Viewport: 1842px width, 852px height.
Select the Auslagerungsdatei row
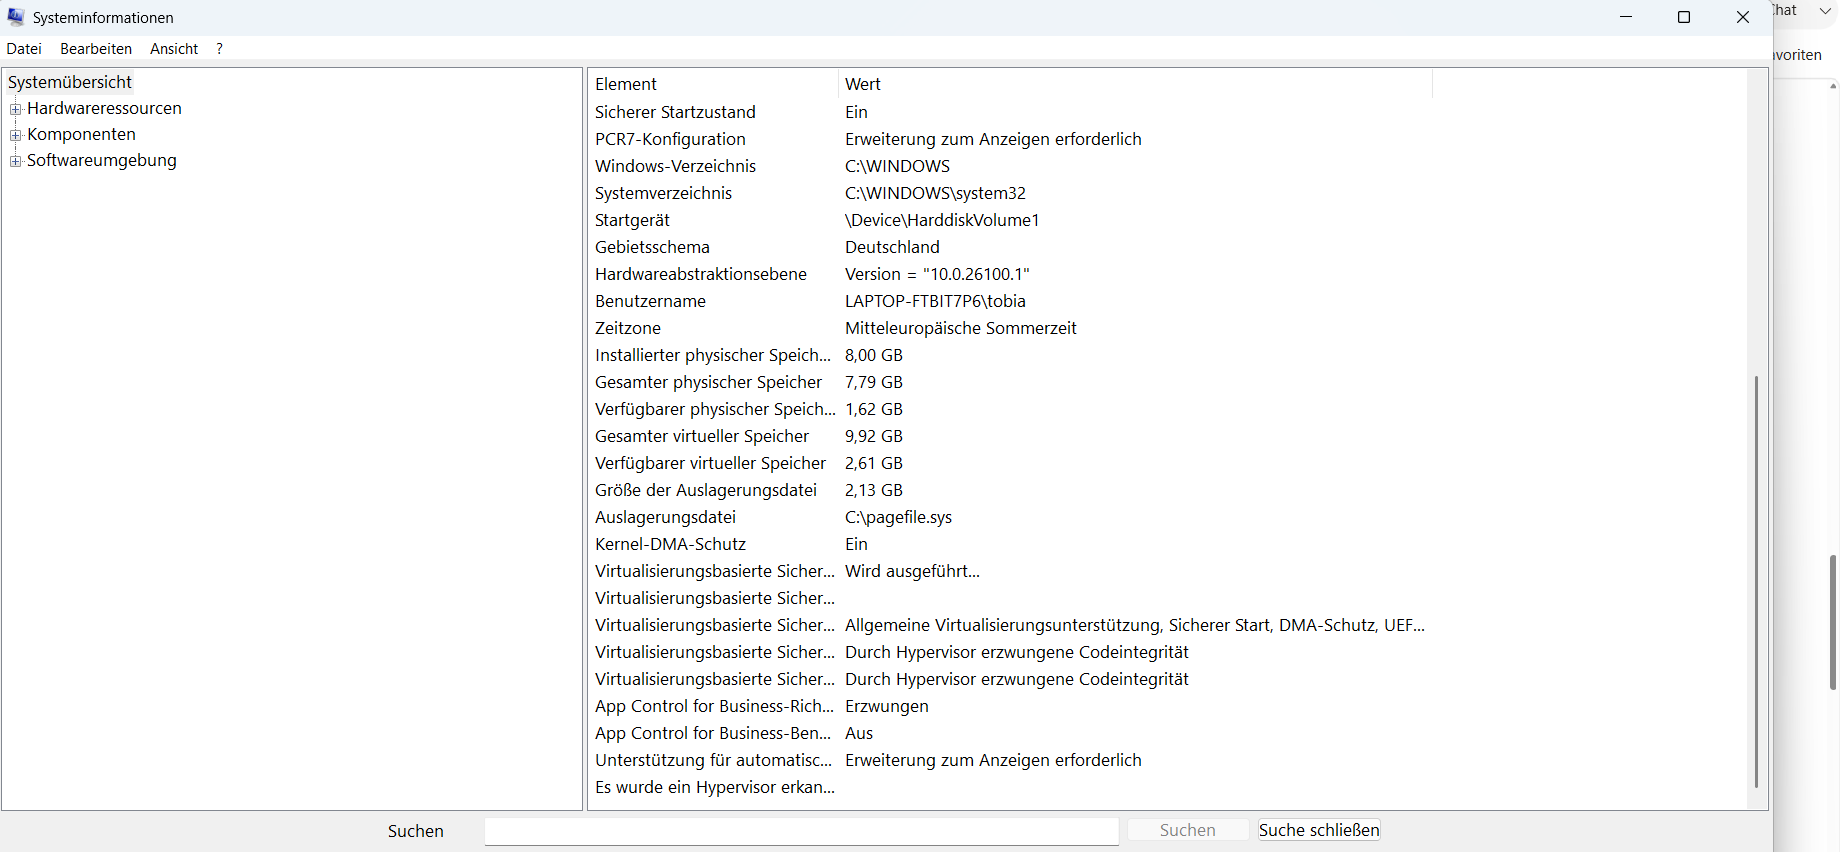[x=1011, y=517]
